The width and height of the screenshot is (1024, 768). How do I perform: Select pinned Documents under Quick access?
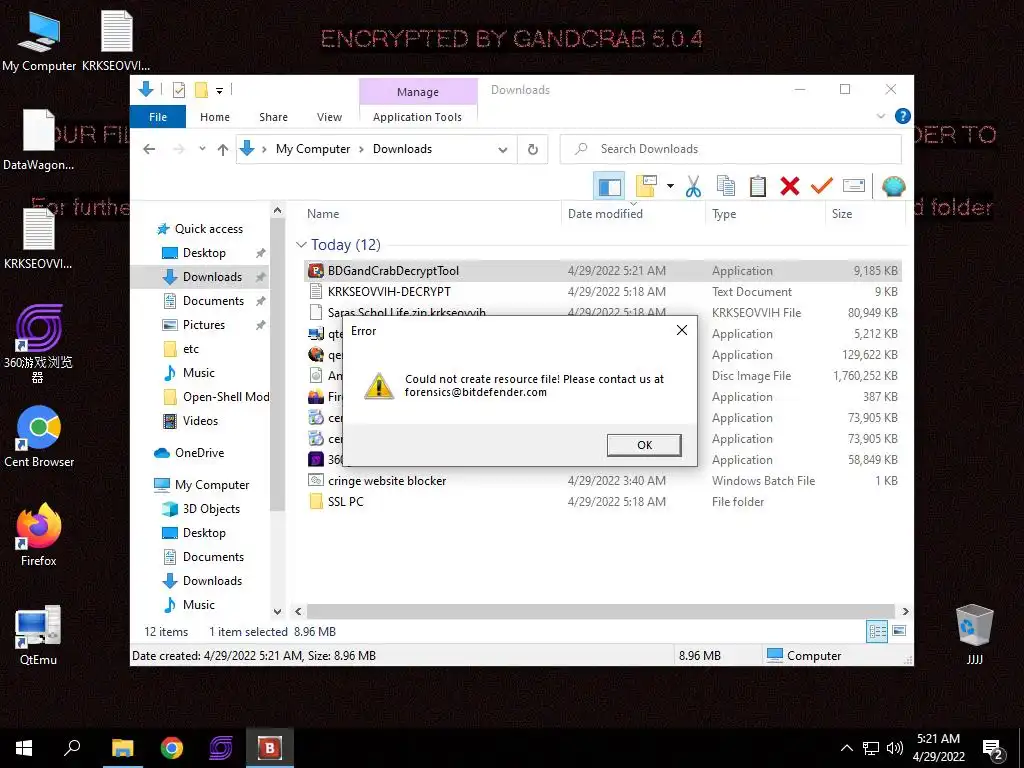[213, 300]
